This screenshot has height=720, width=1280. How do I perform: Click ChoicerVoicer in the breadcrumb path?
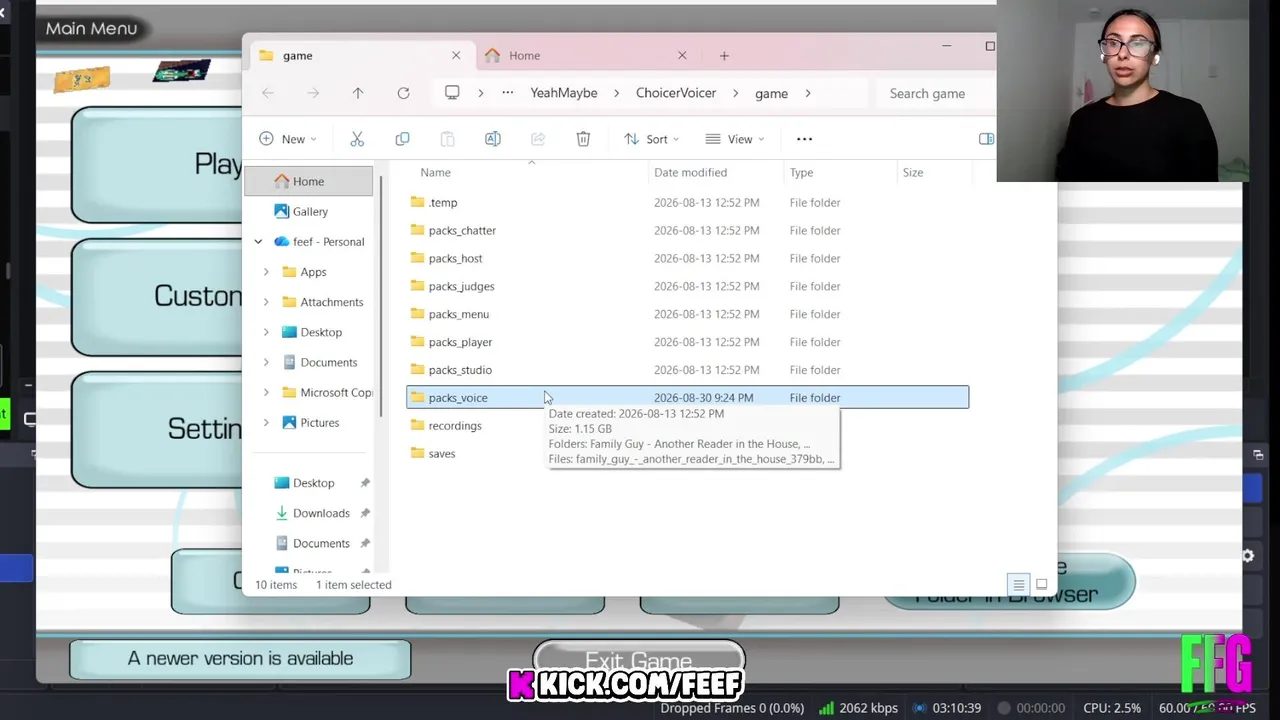click(x=676, y=93)
